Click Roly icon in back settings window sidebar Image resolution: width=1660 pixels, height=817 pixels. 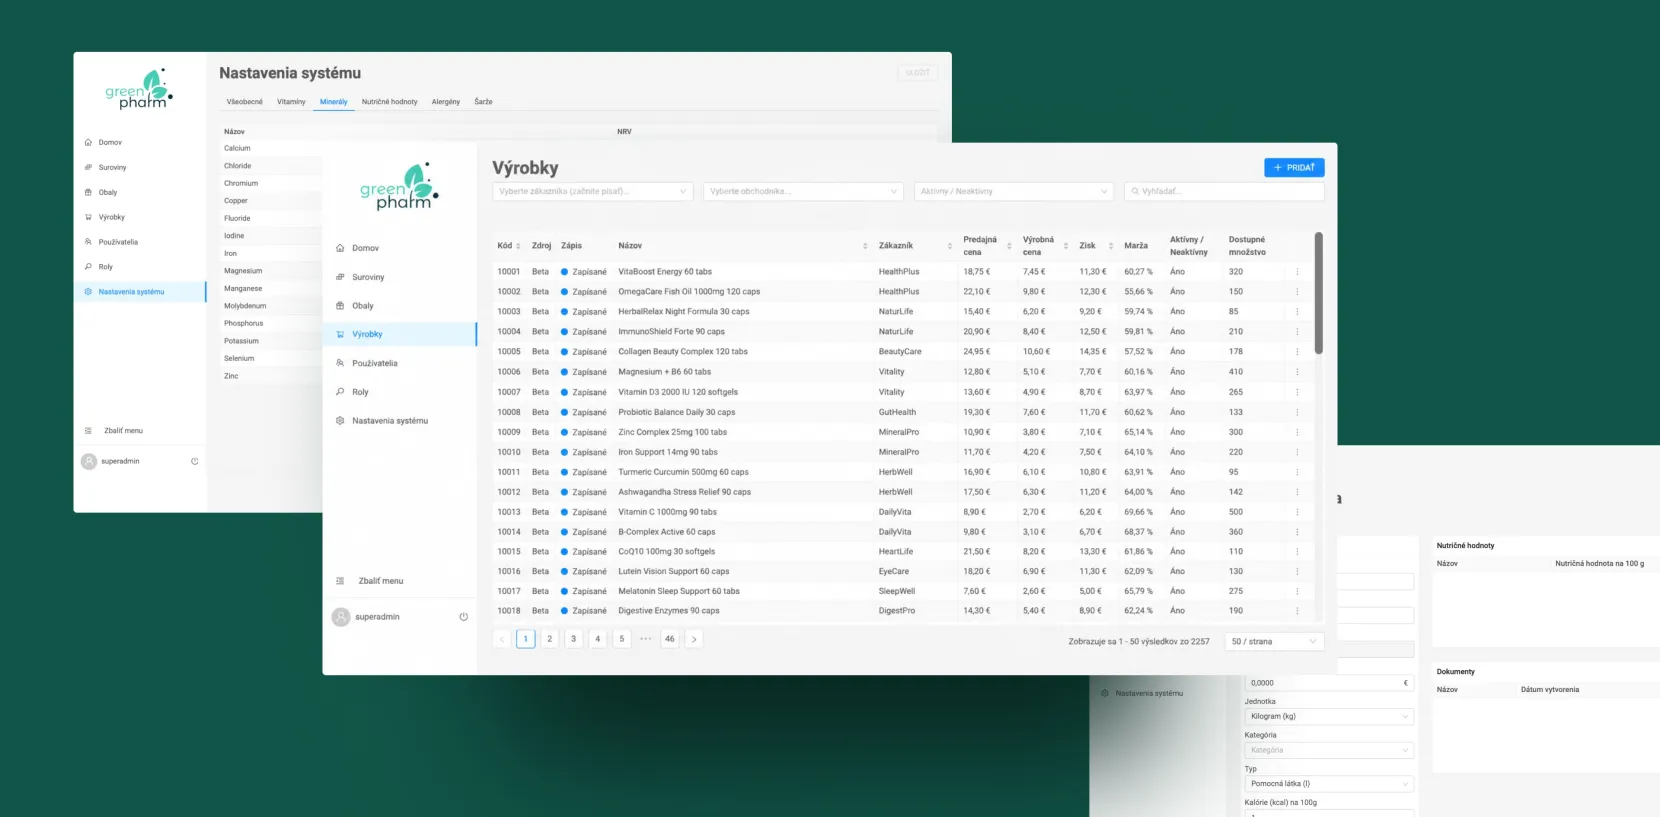pos(88,267)
